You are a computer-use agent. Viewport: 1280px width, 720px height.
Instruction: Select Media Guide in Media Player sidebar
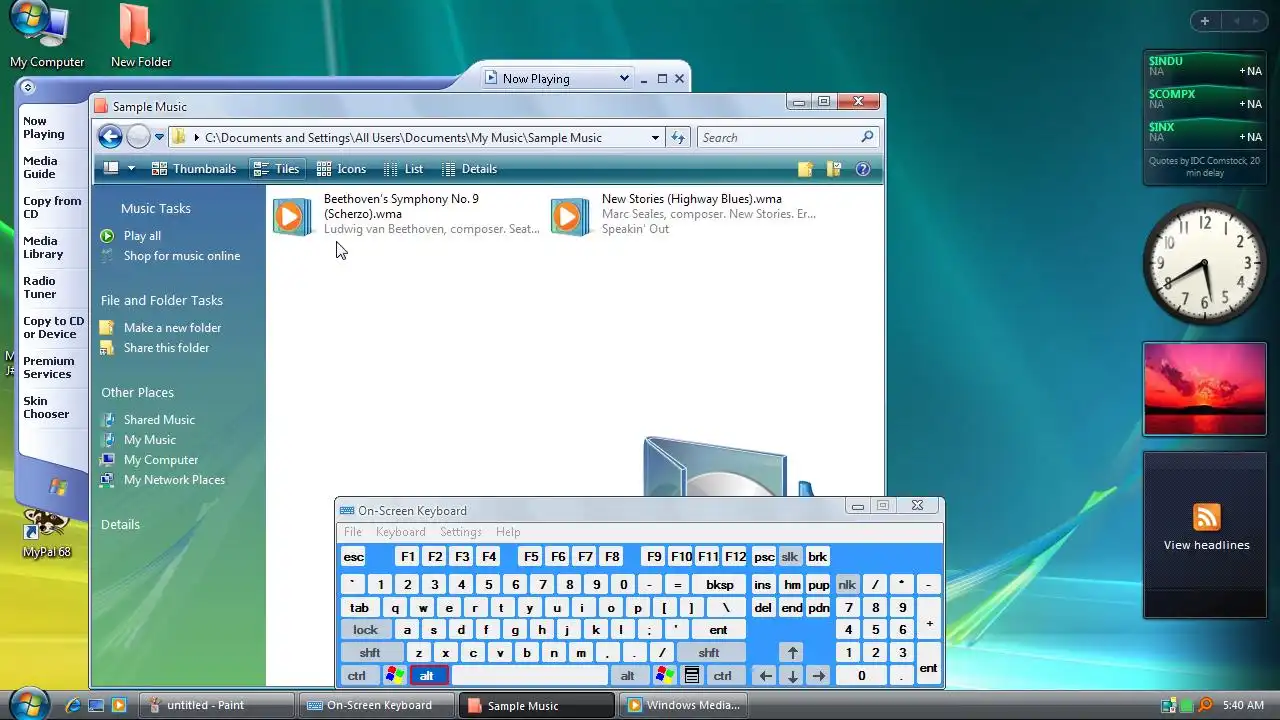[40, 167]
